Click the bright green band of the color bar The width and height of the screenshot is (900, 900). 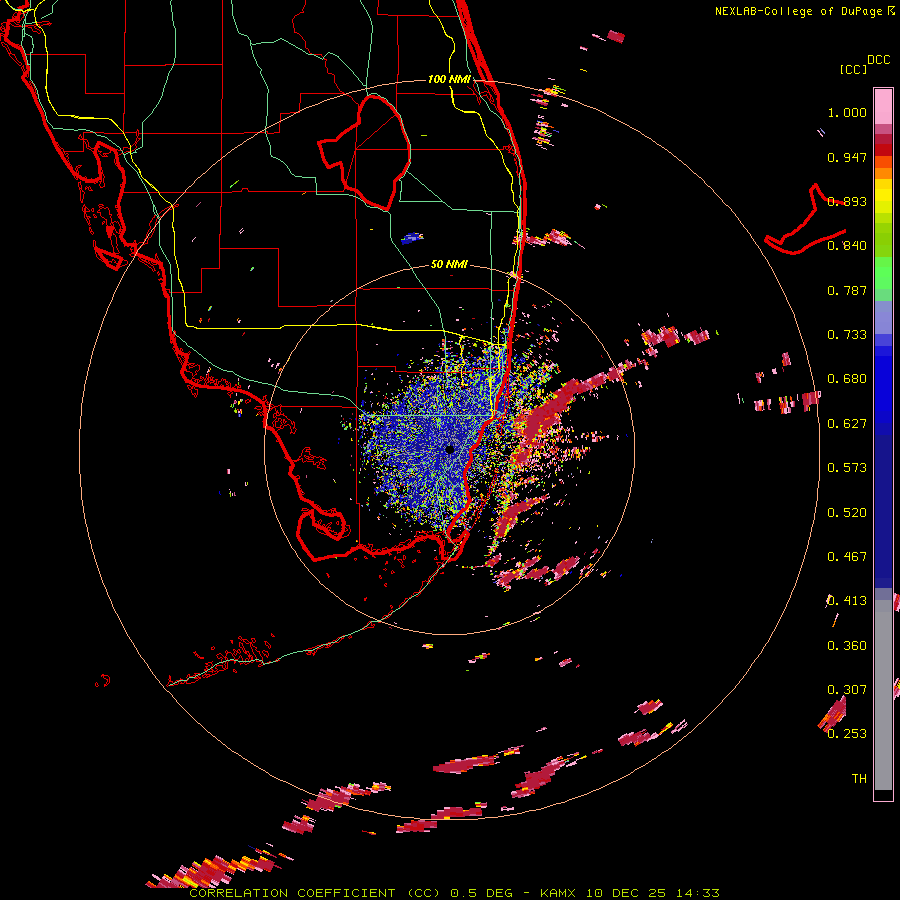(883, 273)
